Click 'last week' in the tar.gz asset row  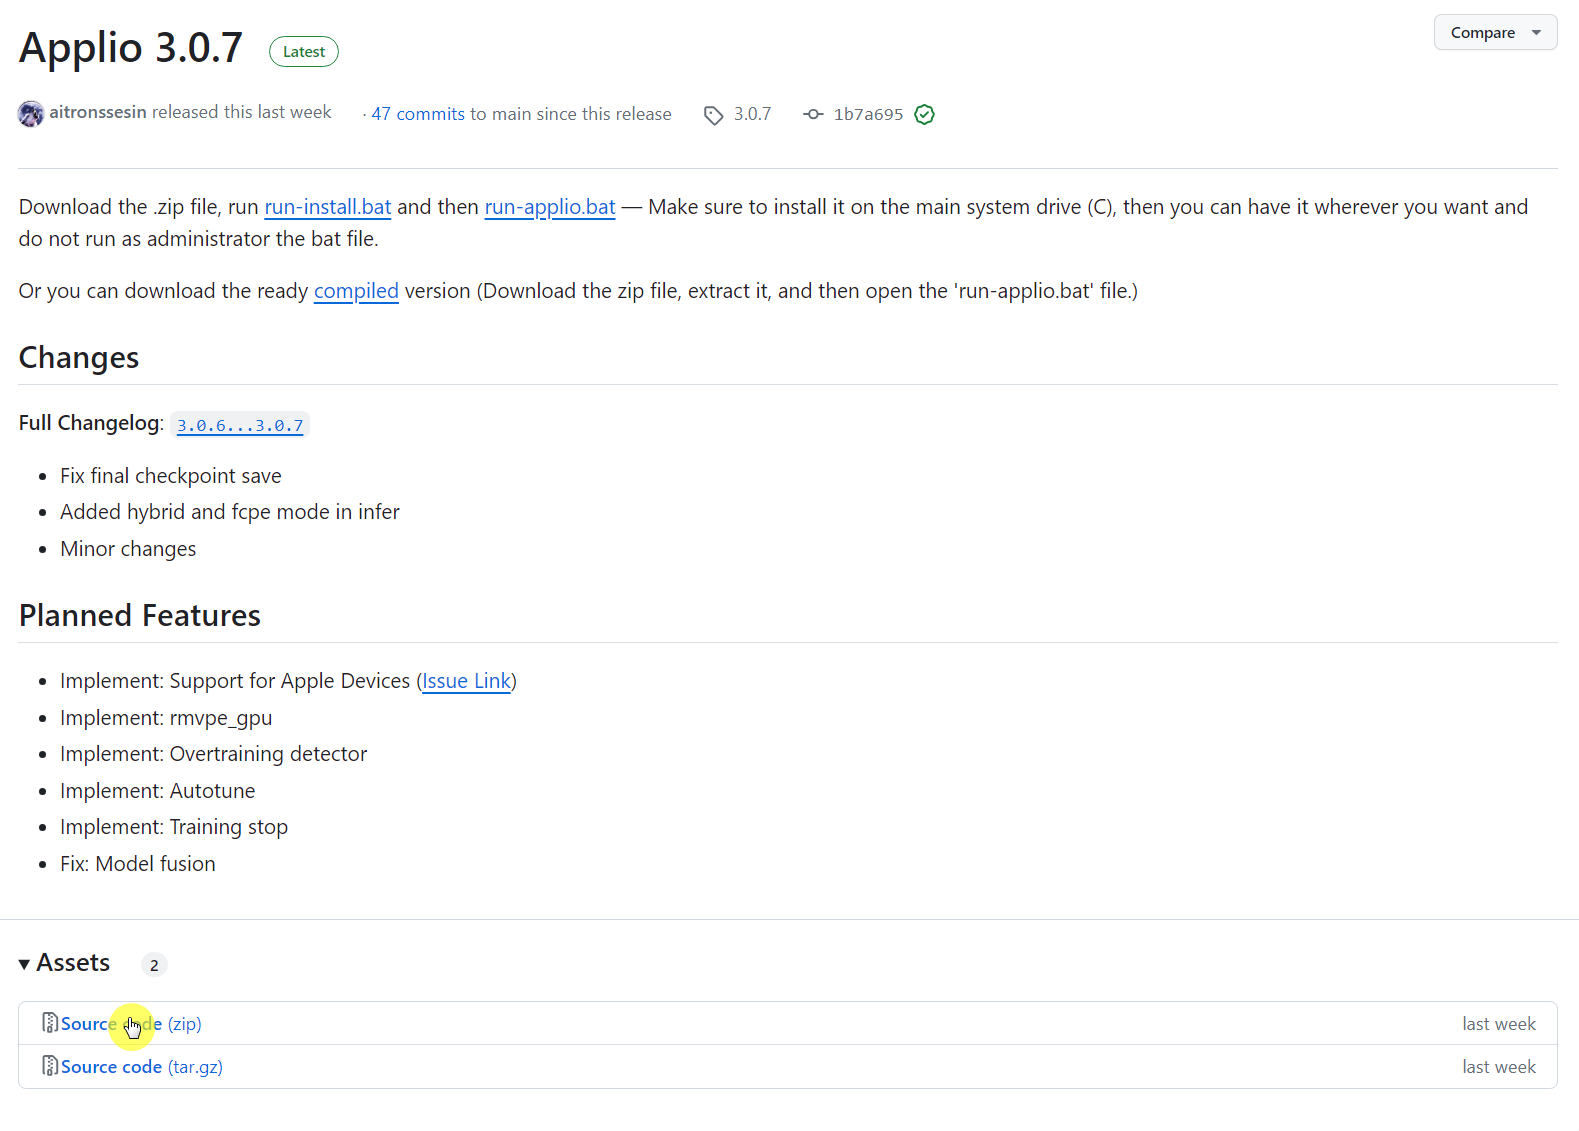[x=1499, y=1067]
